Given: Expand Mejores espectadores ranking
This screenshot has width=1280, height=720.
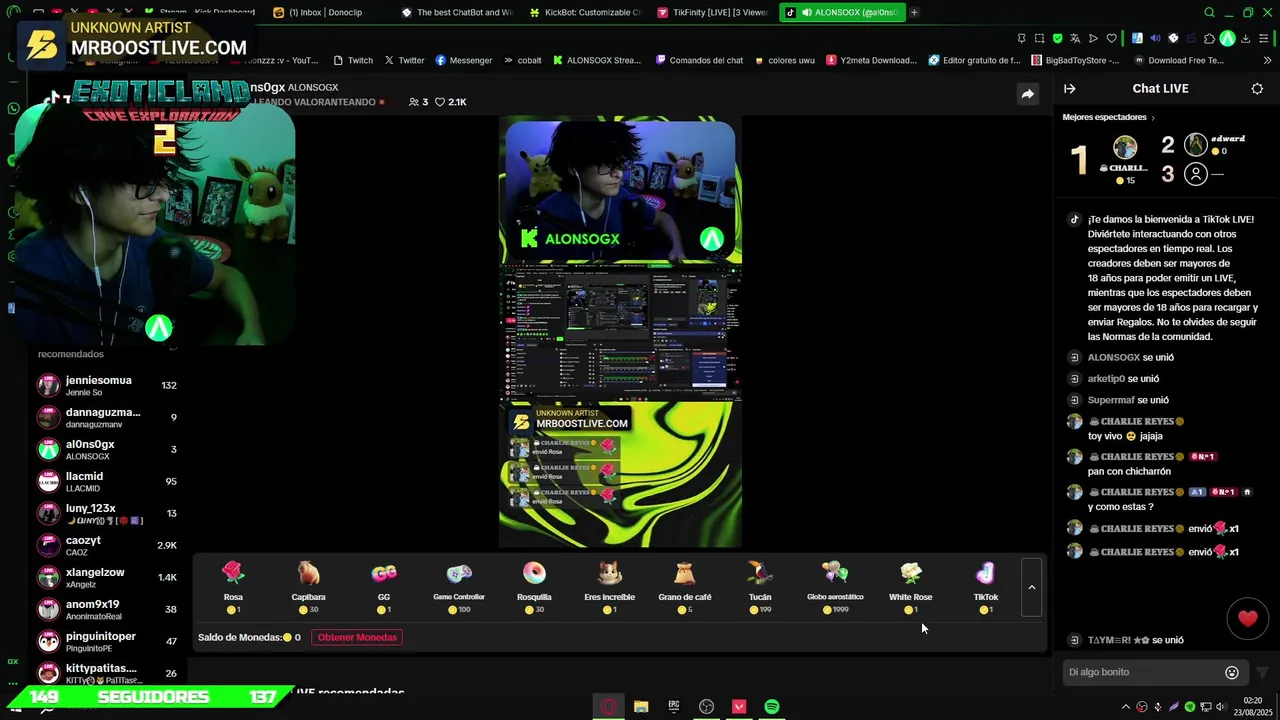Looking at the screenshot, I should (1109, 117).
